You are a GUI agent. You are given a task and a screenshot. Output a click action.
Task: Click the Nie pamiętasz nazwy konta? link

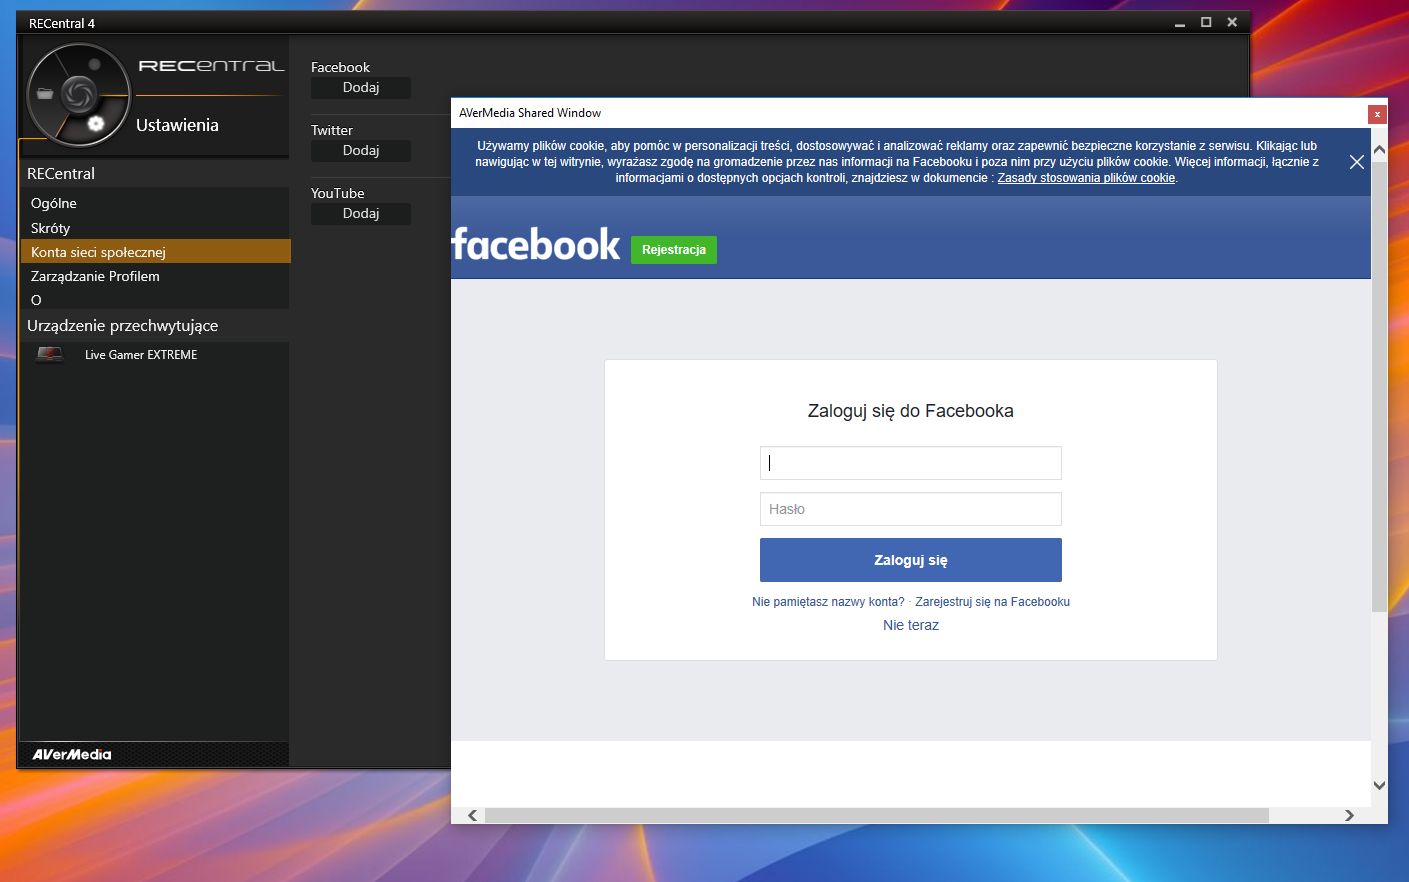point(828,602)
